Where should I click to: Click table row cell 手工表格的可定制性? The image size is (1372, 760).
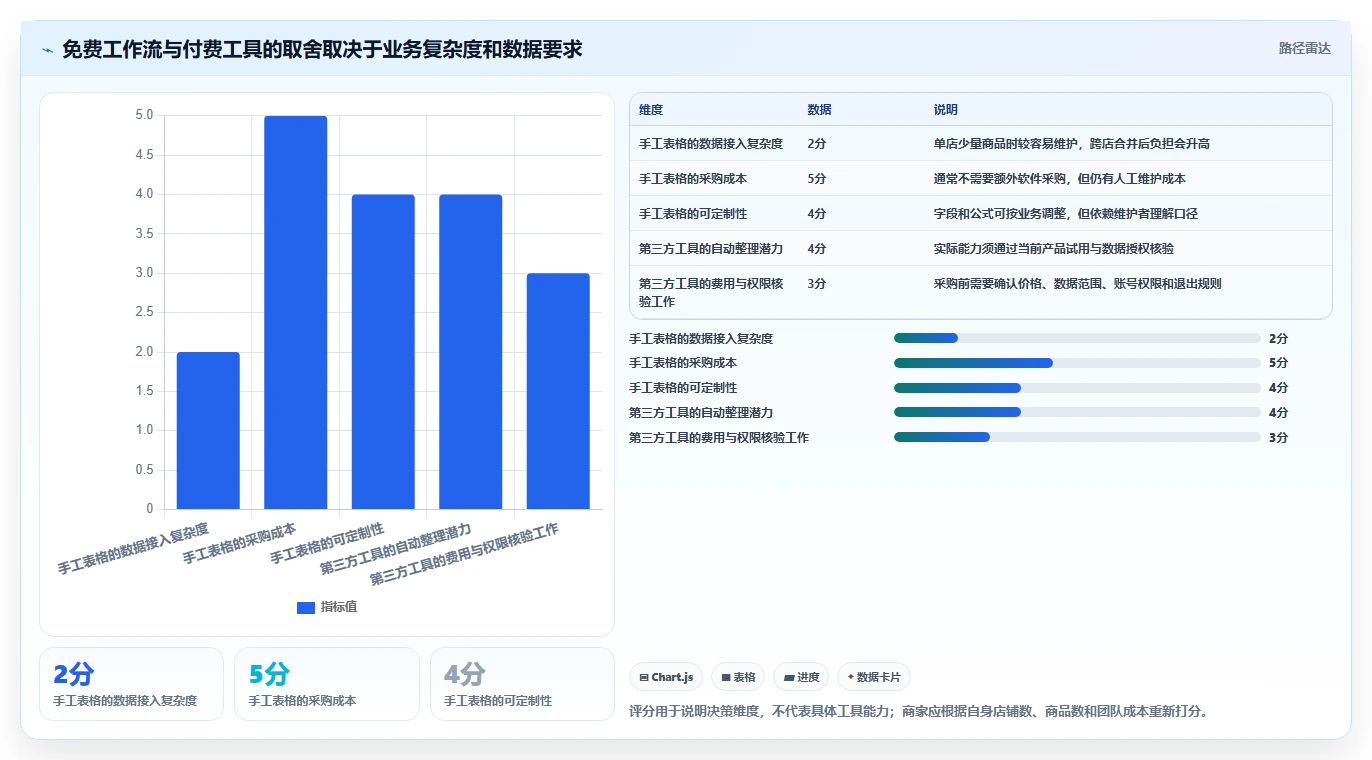[x=693, y=214]
